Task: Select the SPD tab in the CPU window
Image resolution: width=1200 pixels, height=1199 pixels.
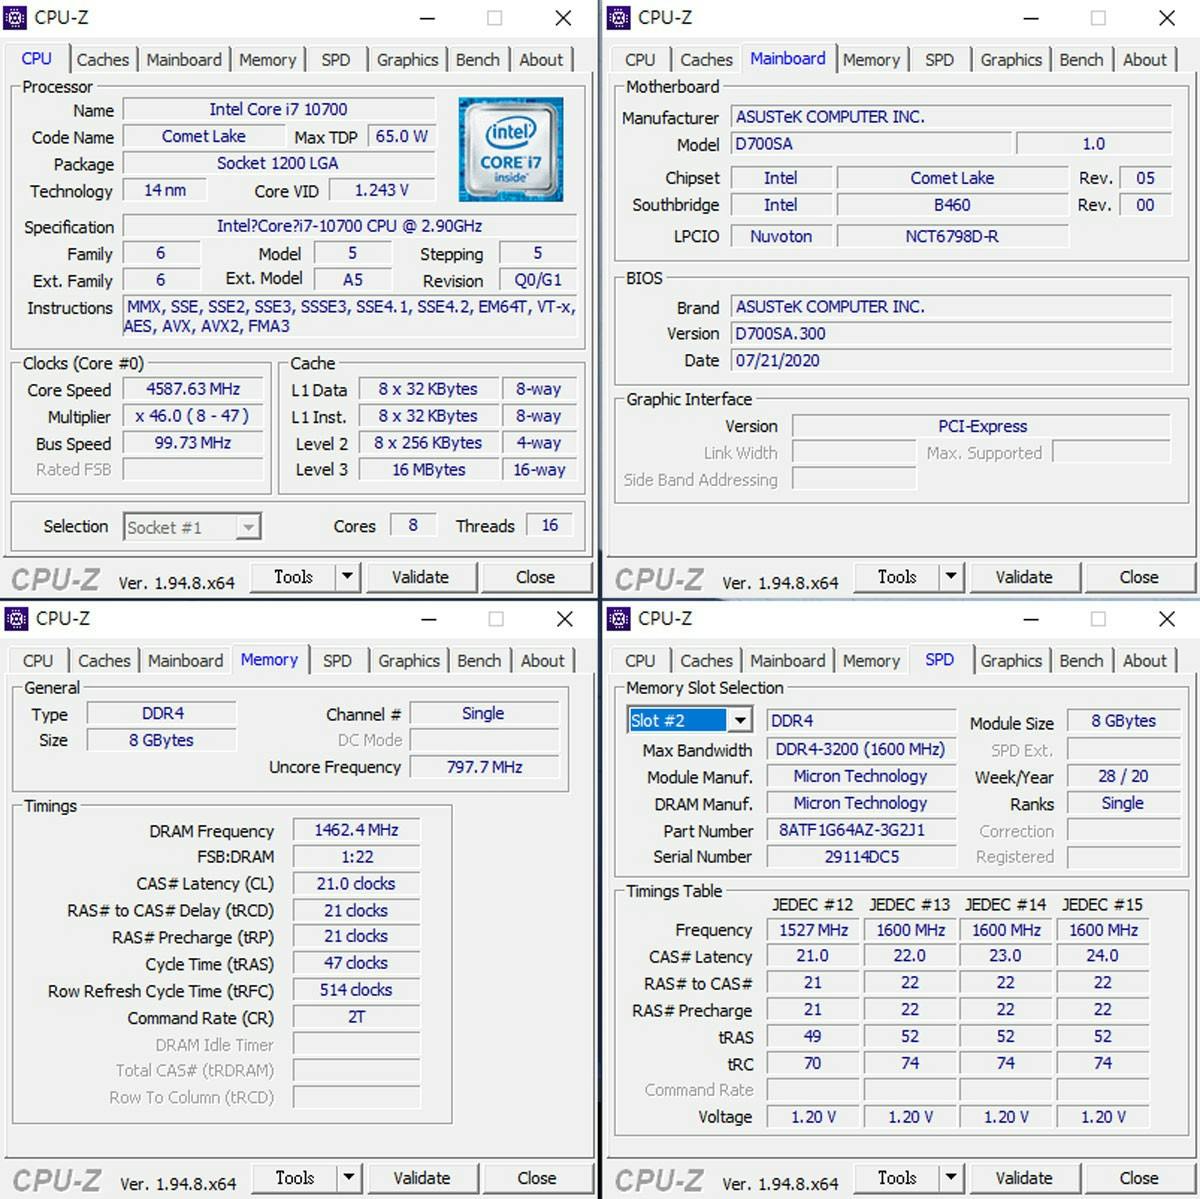Action: pyautogui.click(x=336, y=60)
